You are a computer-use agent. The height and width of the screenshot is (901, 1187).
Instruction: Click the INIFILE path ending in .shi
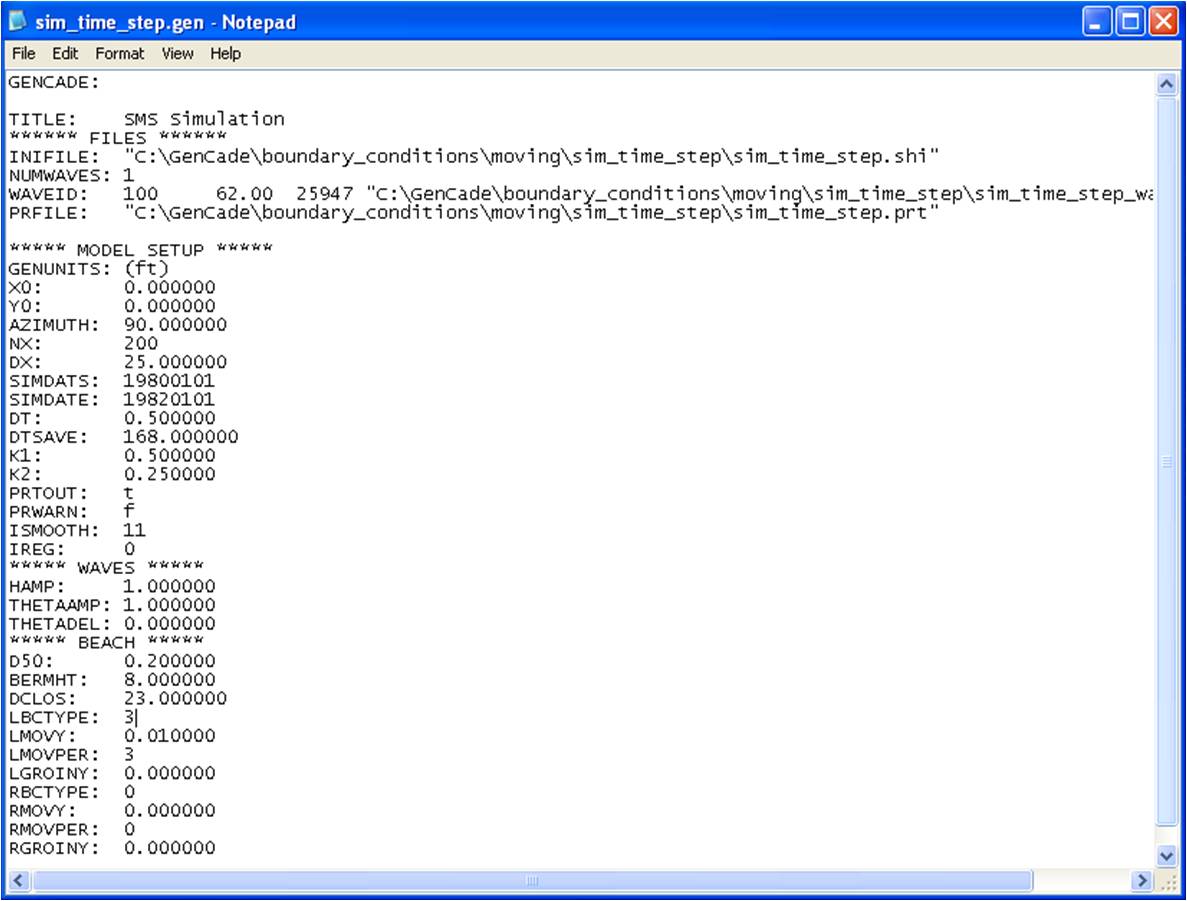(531, 157)
